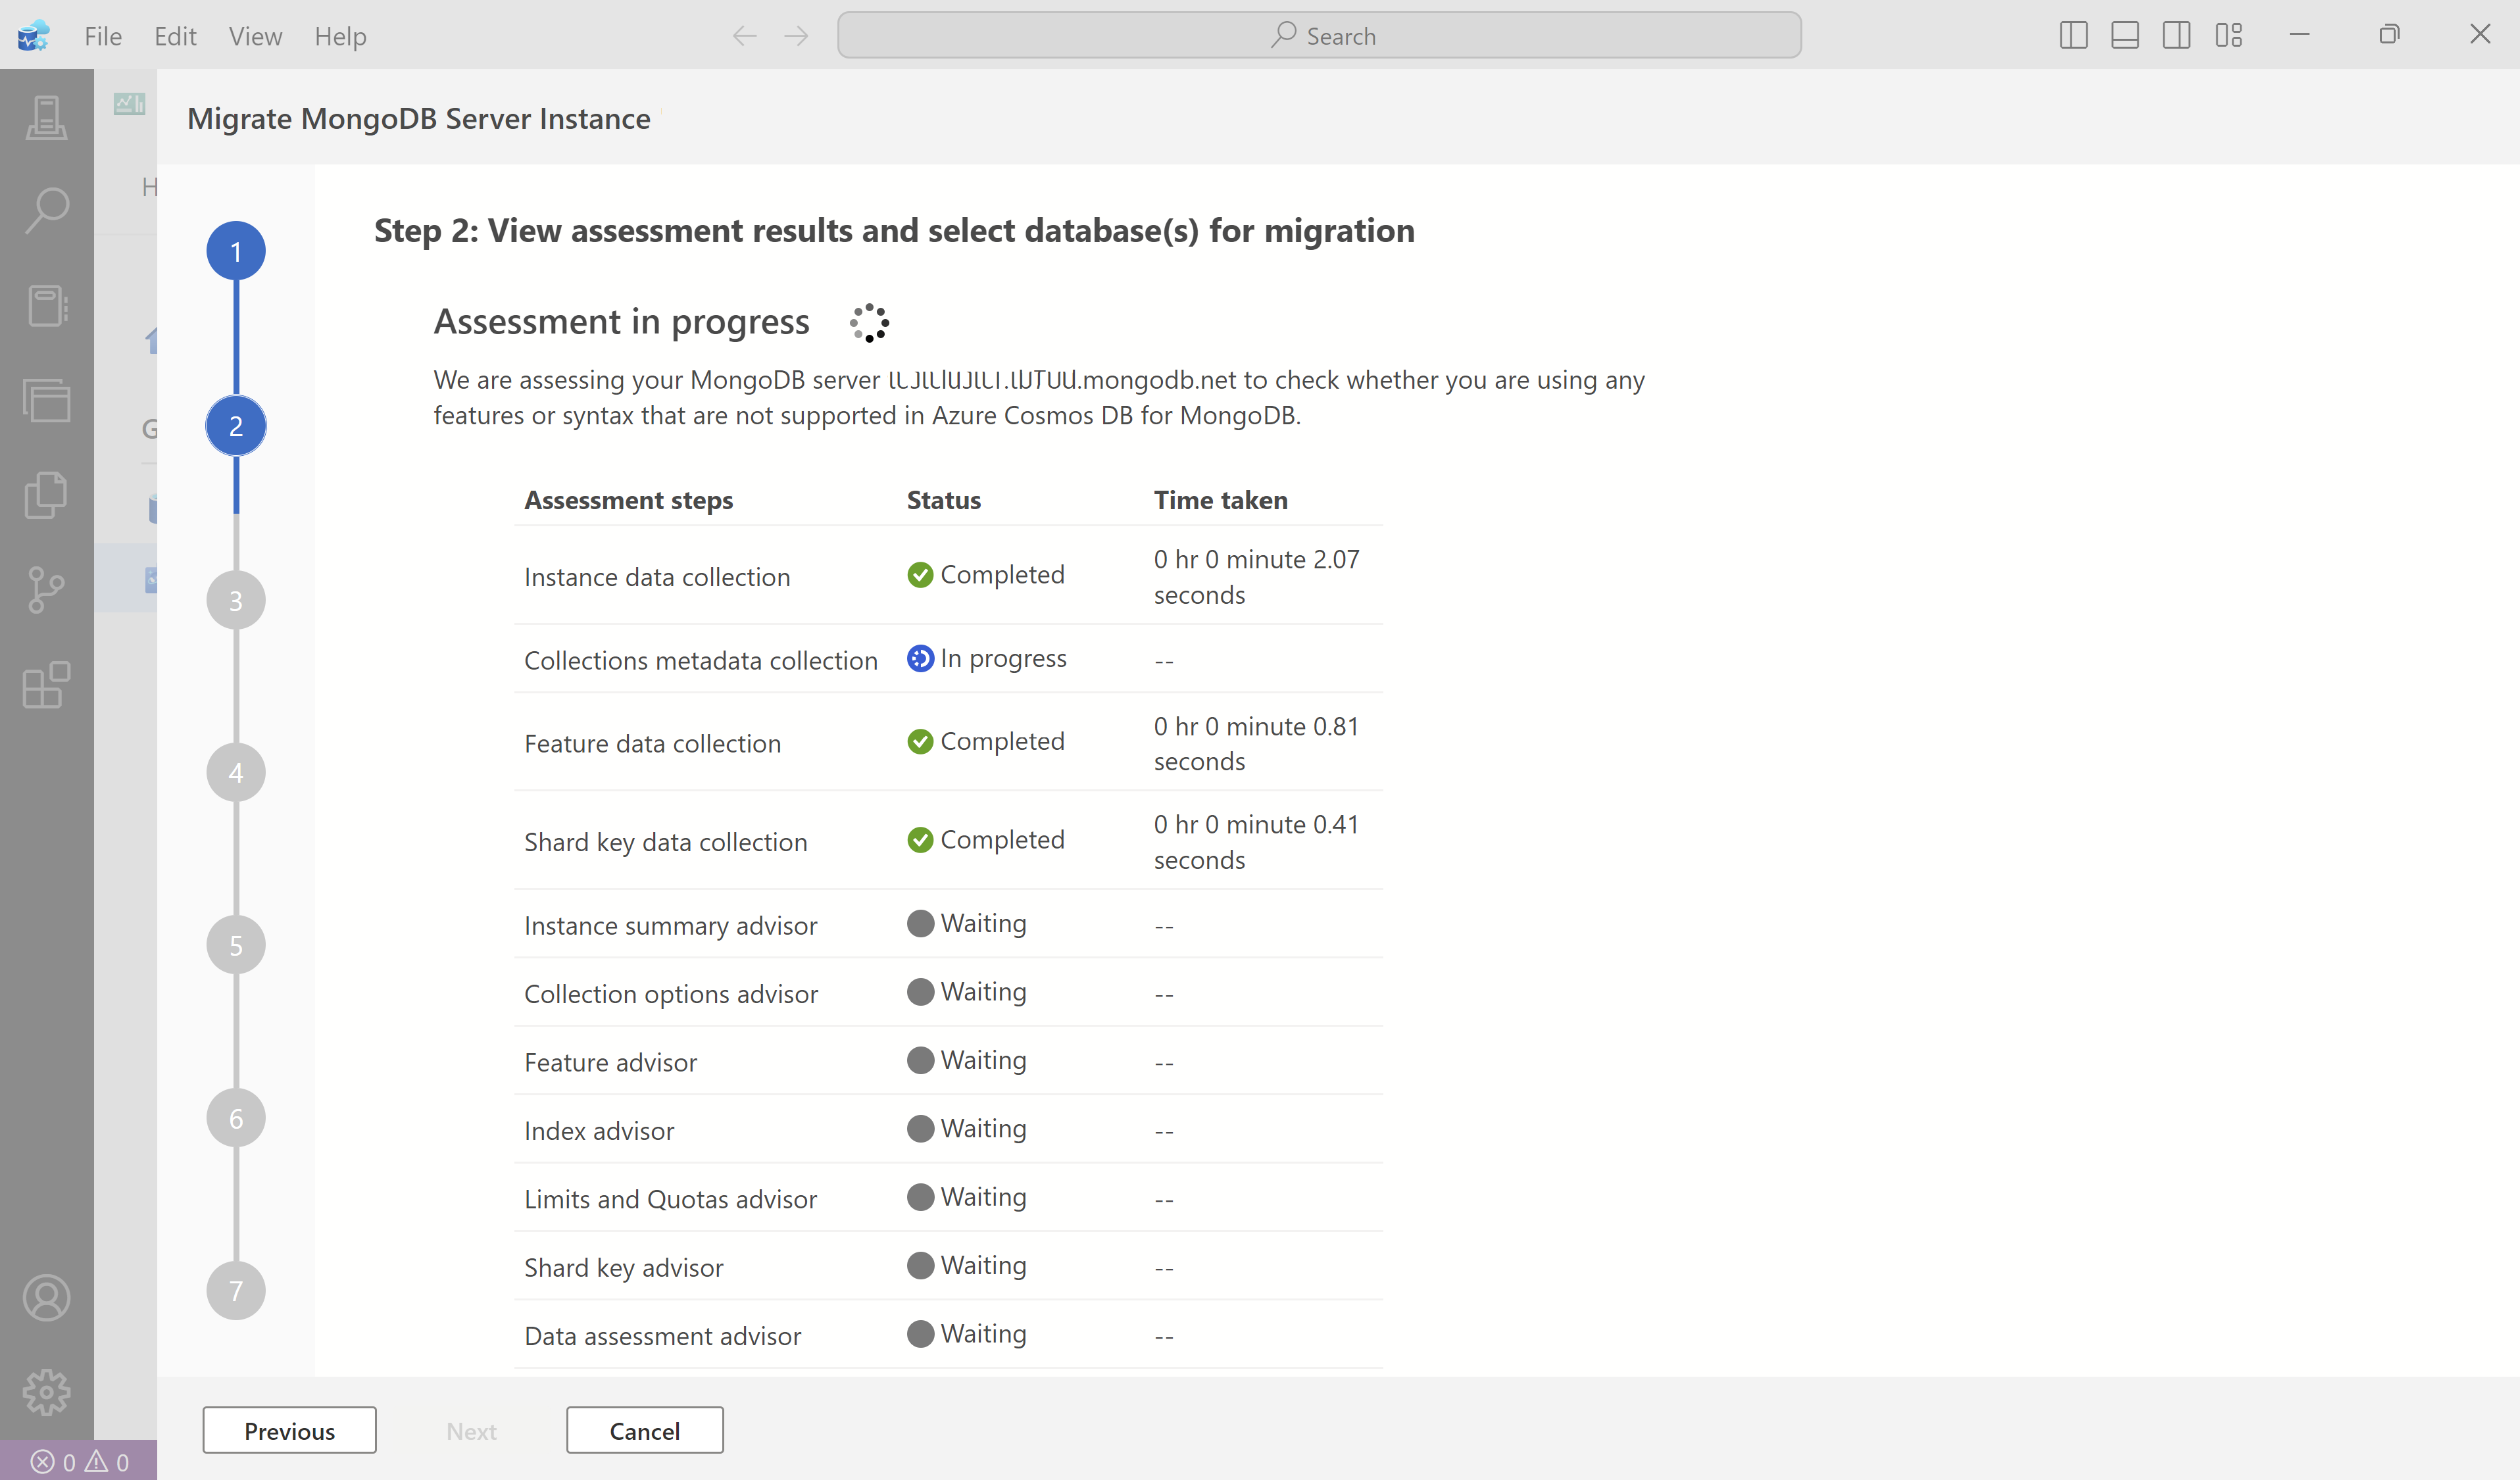
Task: Click the errors and warnings status indicator
Action: [80, 1462]
